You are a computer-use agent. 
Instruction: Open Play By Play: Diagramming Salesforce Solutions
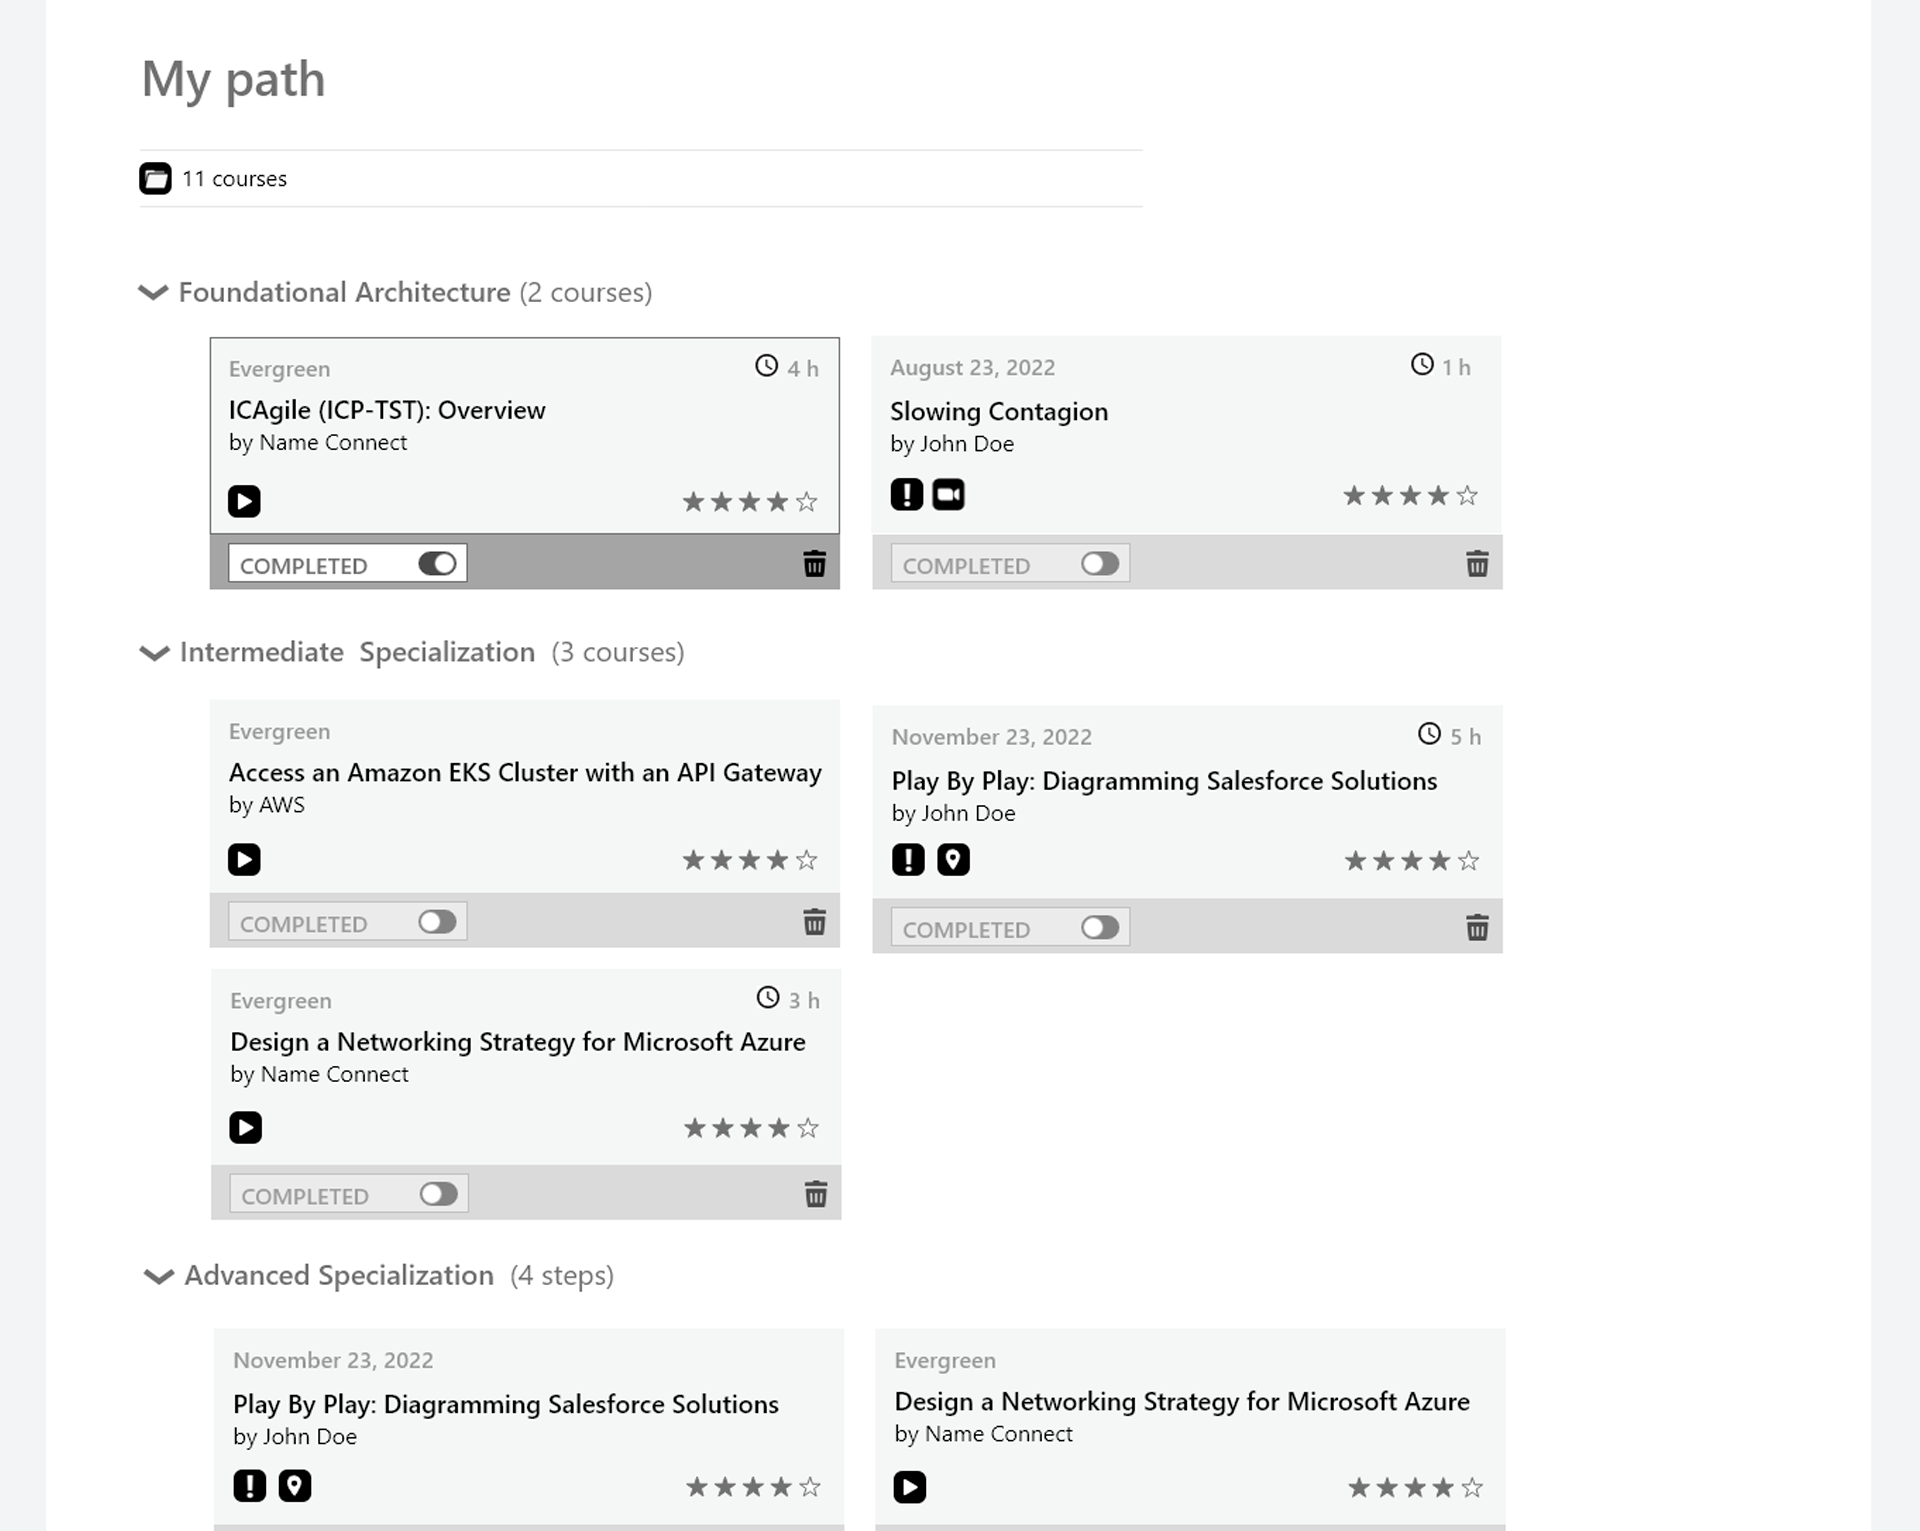pos(1163,780)
